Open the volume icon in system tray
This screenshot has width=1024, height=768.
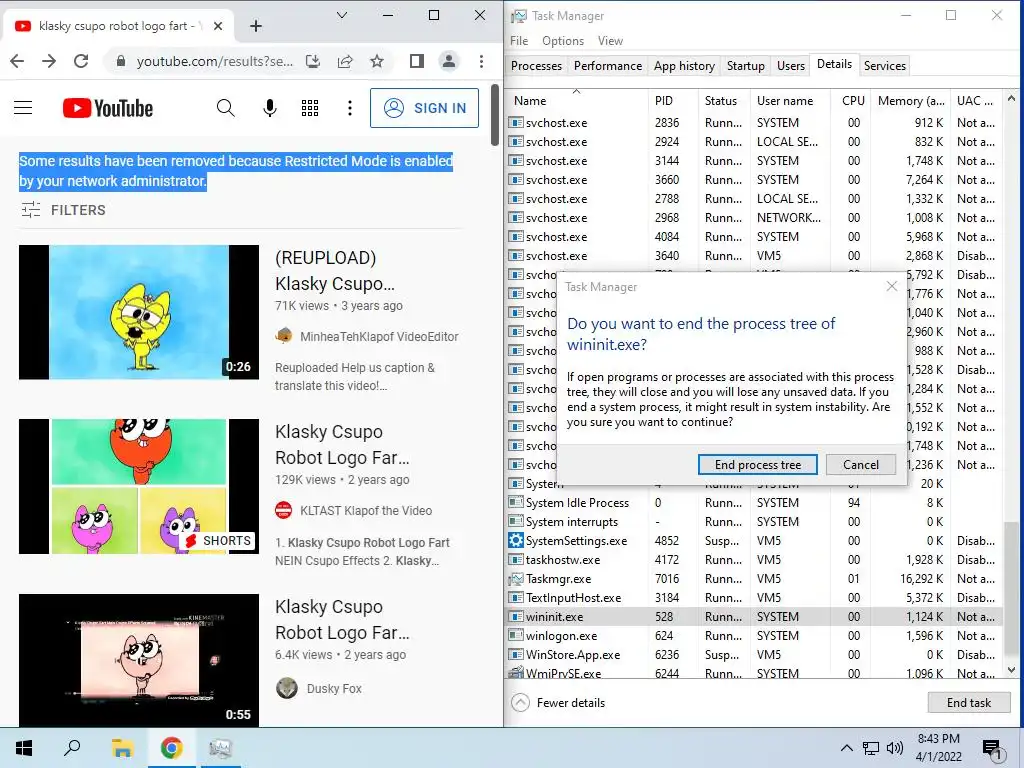(895, 748)
